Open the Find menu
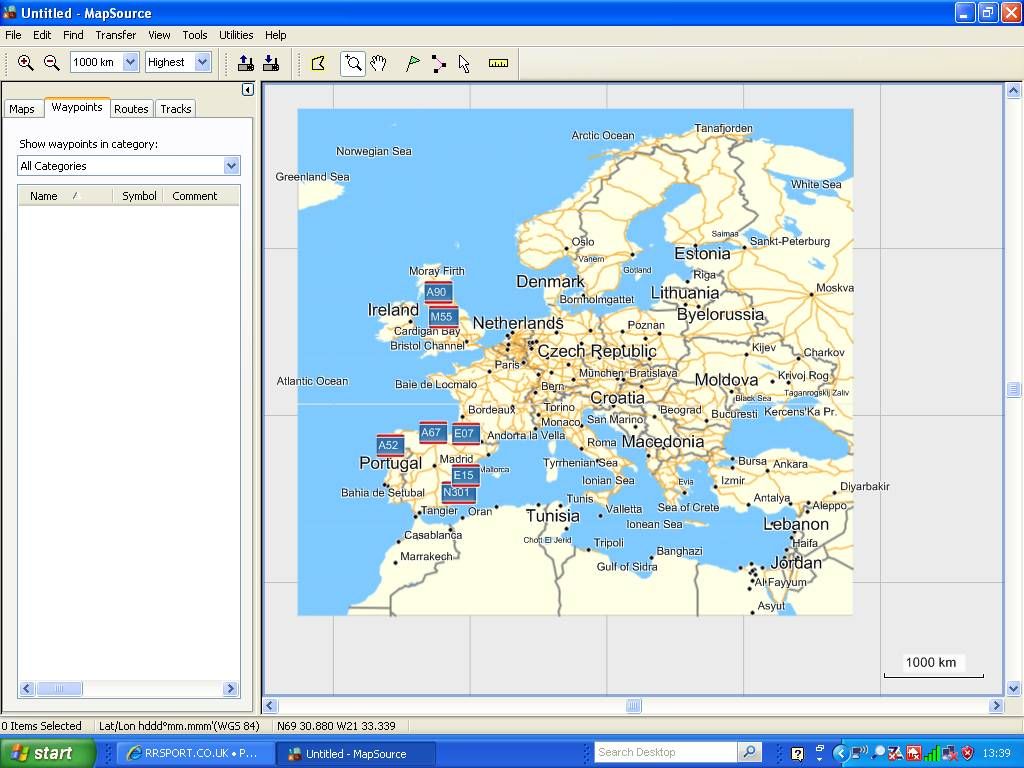This screenshot has height=768, width=1024. click(x=73, y=35)
